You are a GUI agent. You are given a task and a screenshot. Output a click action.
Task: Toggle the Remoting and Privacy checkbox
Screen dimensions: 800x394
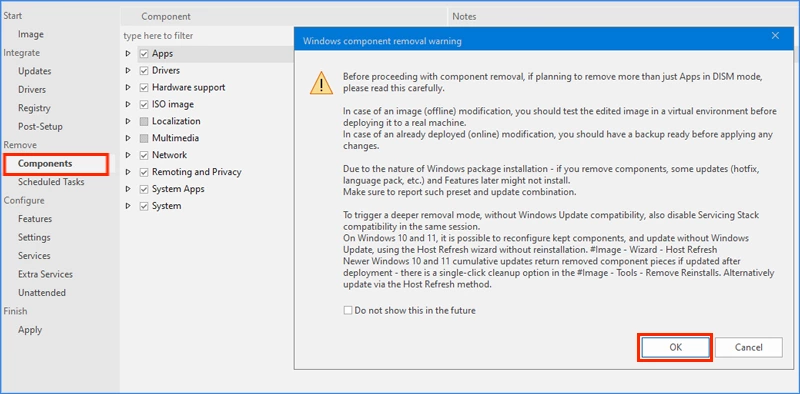[x=144, y=172]
